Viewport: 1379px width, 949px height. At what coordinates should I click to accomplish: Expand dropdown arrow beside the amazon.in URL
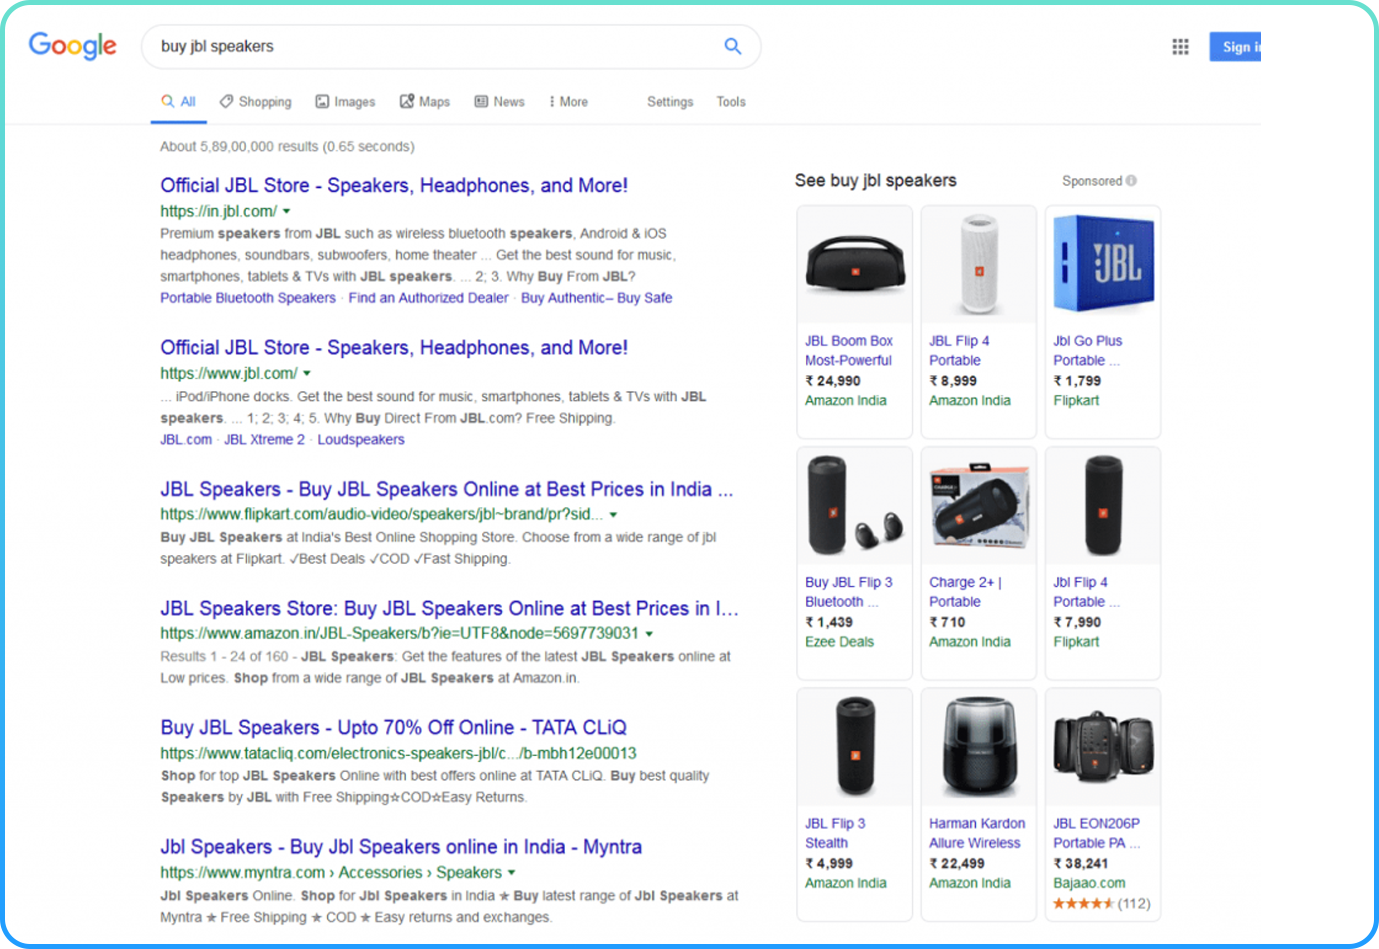point(649,634)
